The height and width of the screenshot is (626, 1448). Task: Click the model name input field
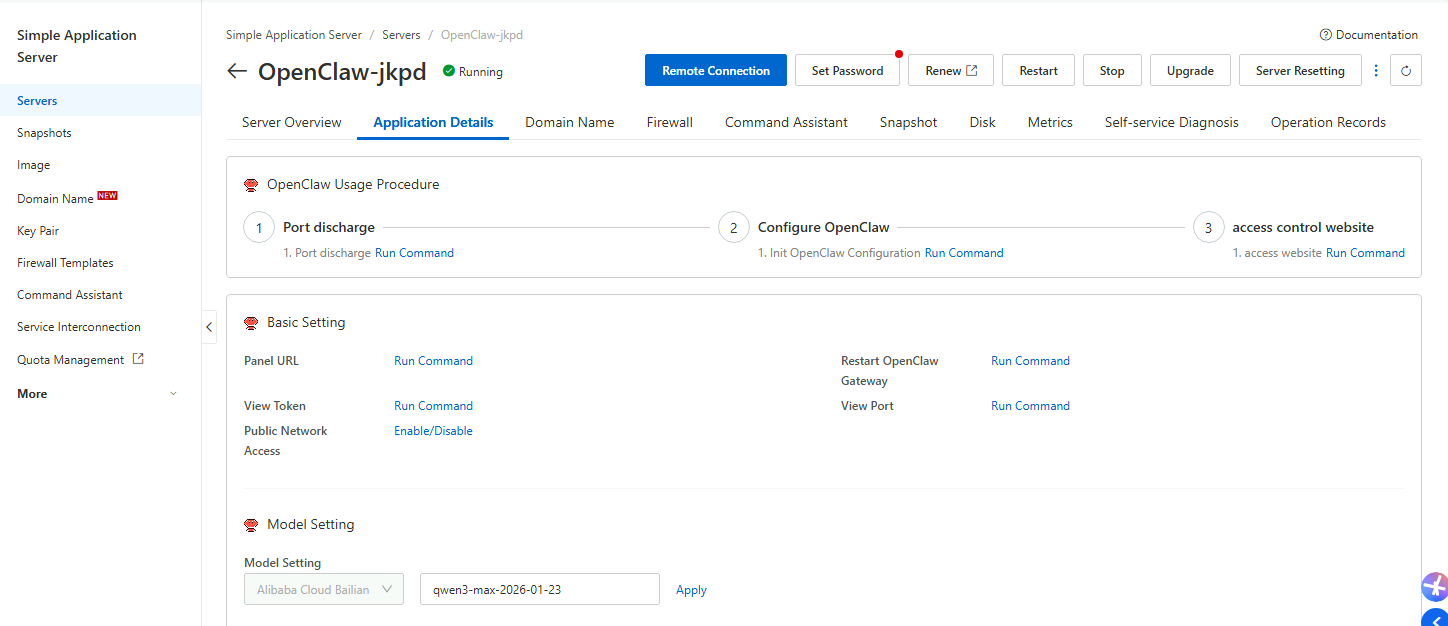coord(539,590)
